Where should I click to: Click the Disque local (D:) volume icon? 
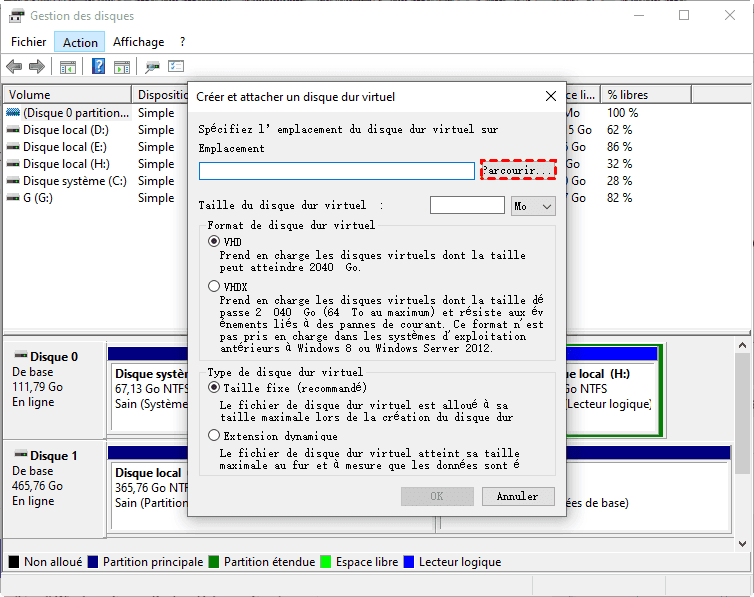coord(13,130)
